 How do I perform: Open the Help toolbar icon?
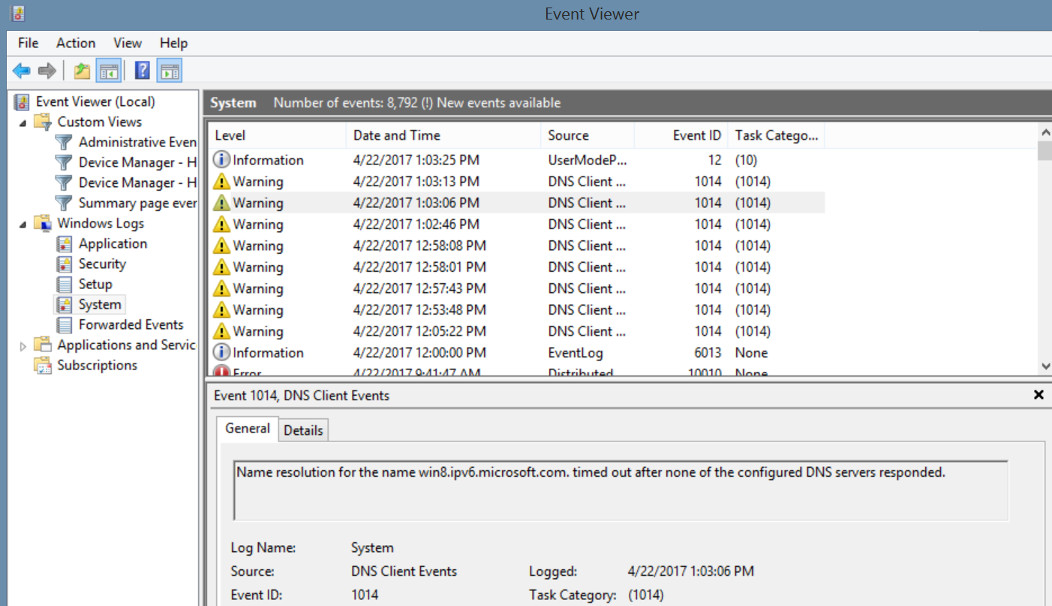point(142,70)
